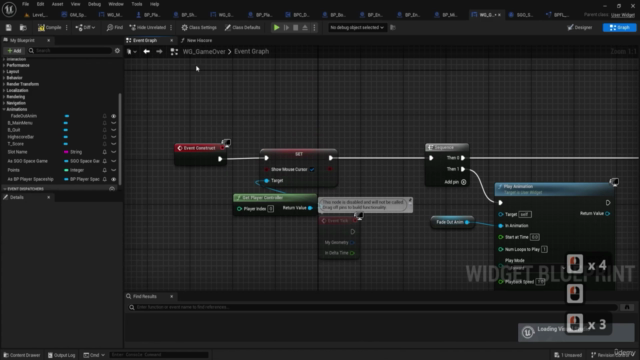Open the File menu
The image size is (640, 360).
(x=25, y=4)
